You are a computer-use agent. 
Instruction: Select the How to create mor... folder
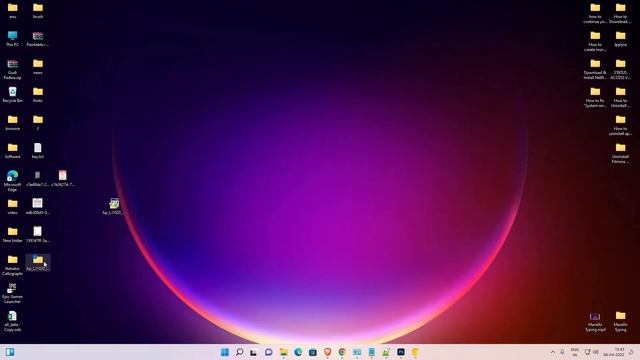coord(595,41)
